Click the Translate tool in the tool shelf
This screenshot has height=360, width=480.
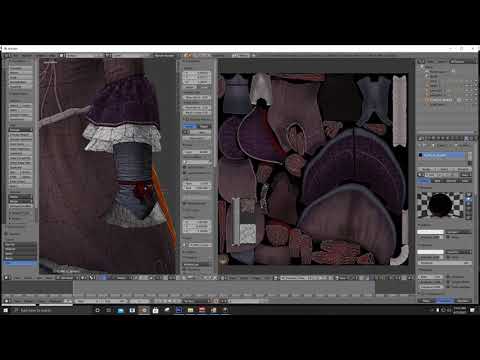(20, 68)
